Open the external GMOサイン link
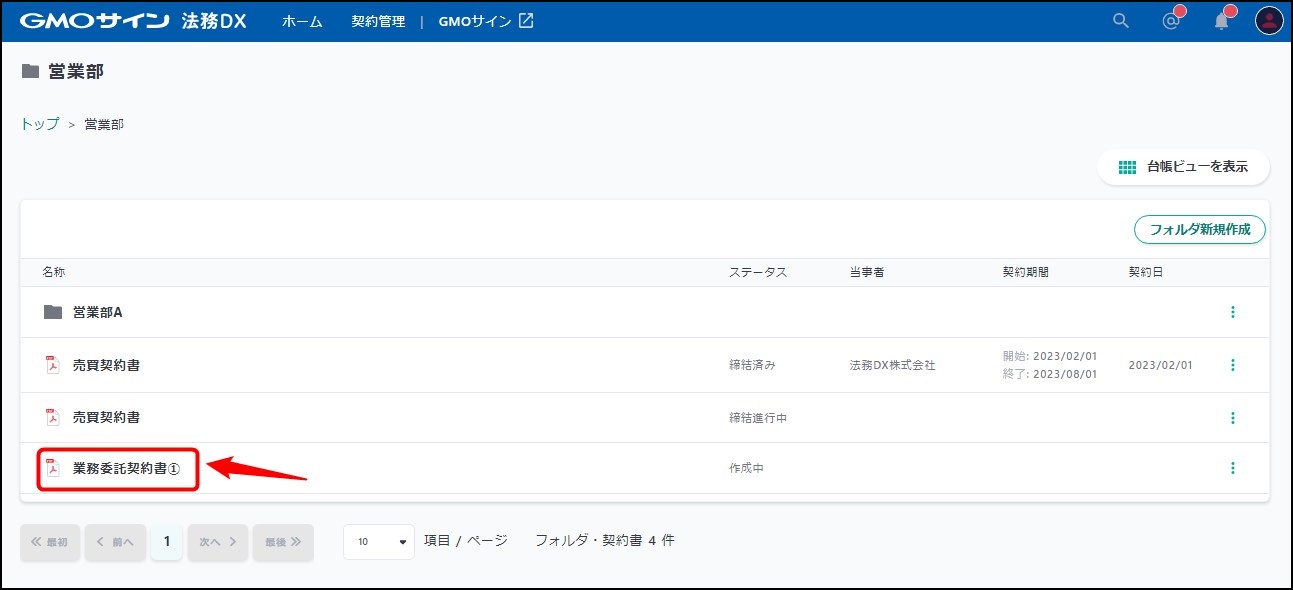Screen dimensions: 1293x590 tap(486, 21)
